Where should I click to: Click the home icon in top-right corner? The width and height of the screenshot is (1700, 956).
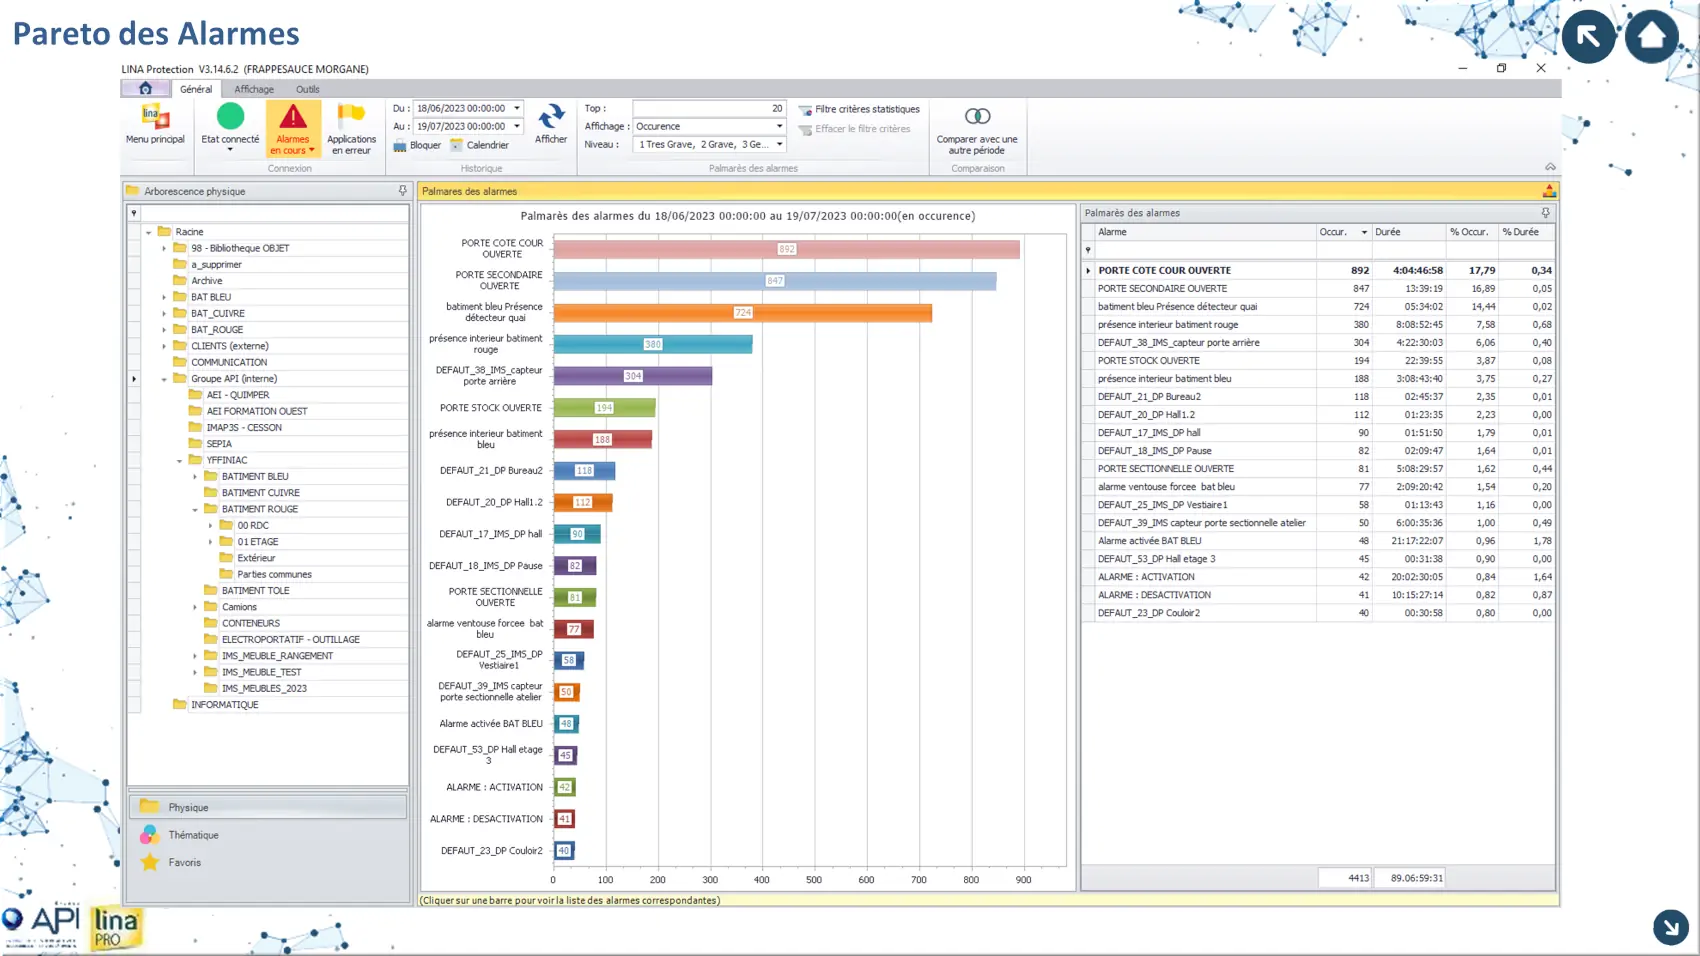pyautogui.click(x=1651, y=37)
